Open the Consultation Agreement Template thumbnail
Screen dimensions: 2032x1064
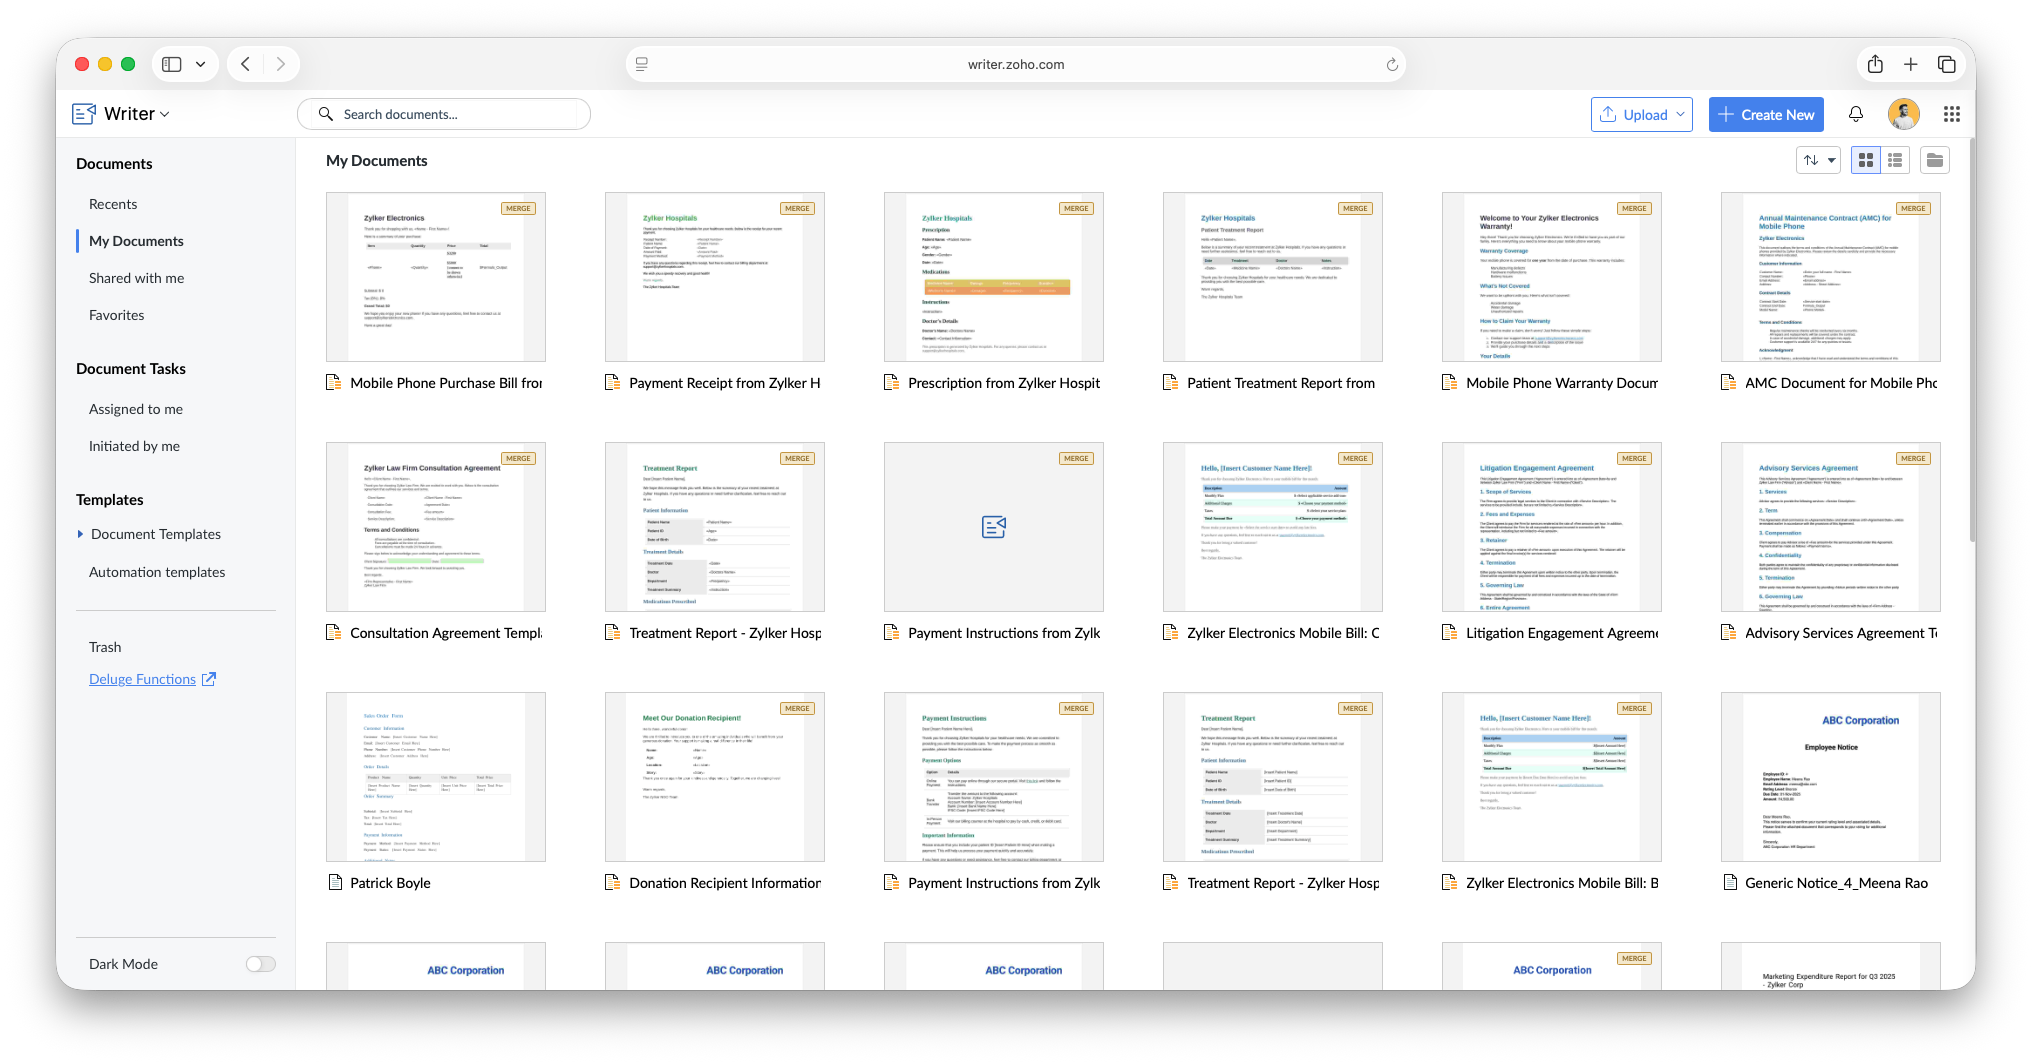tap(436, 527)
